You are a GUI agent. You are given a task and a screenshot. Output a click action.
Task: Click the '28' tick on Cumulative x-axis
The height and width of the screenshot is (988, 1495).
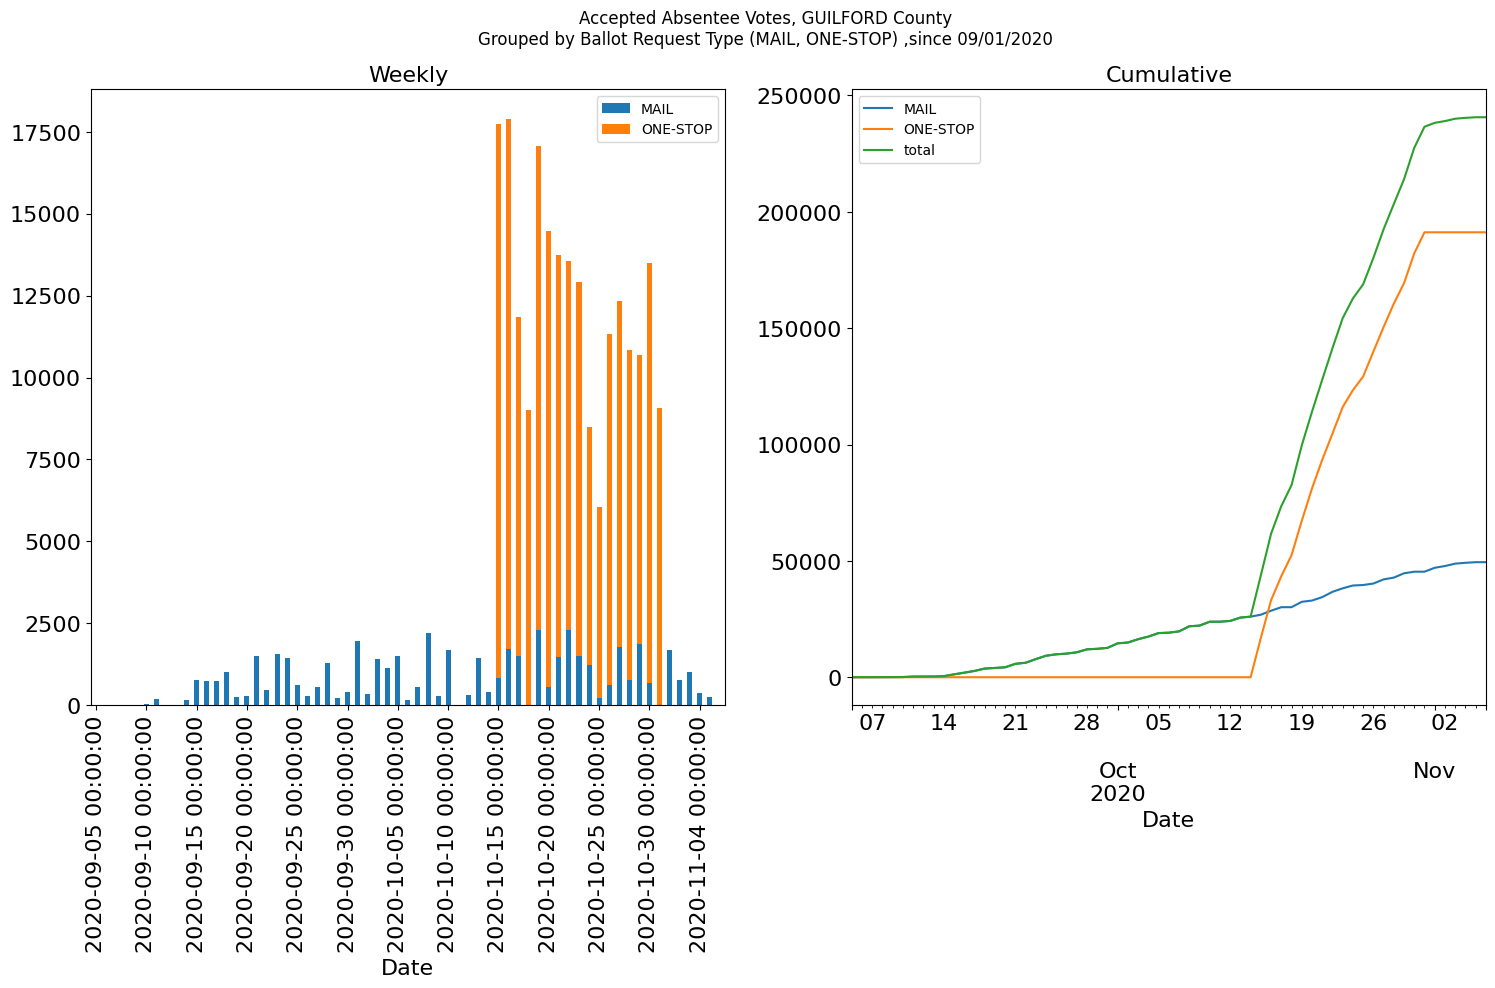(x=1087, y=722)
